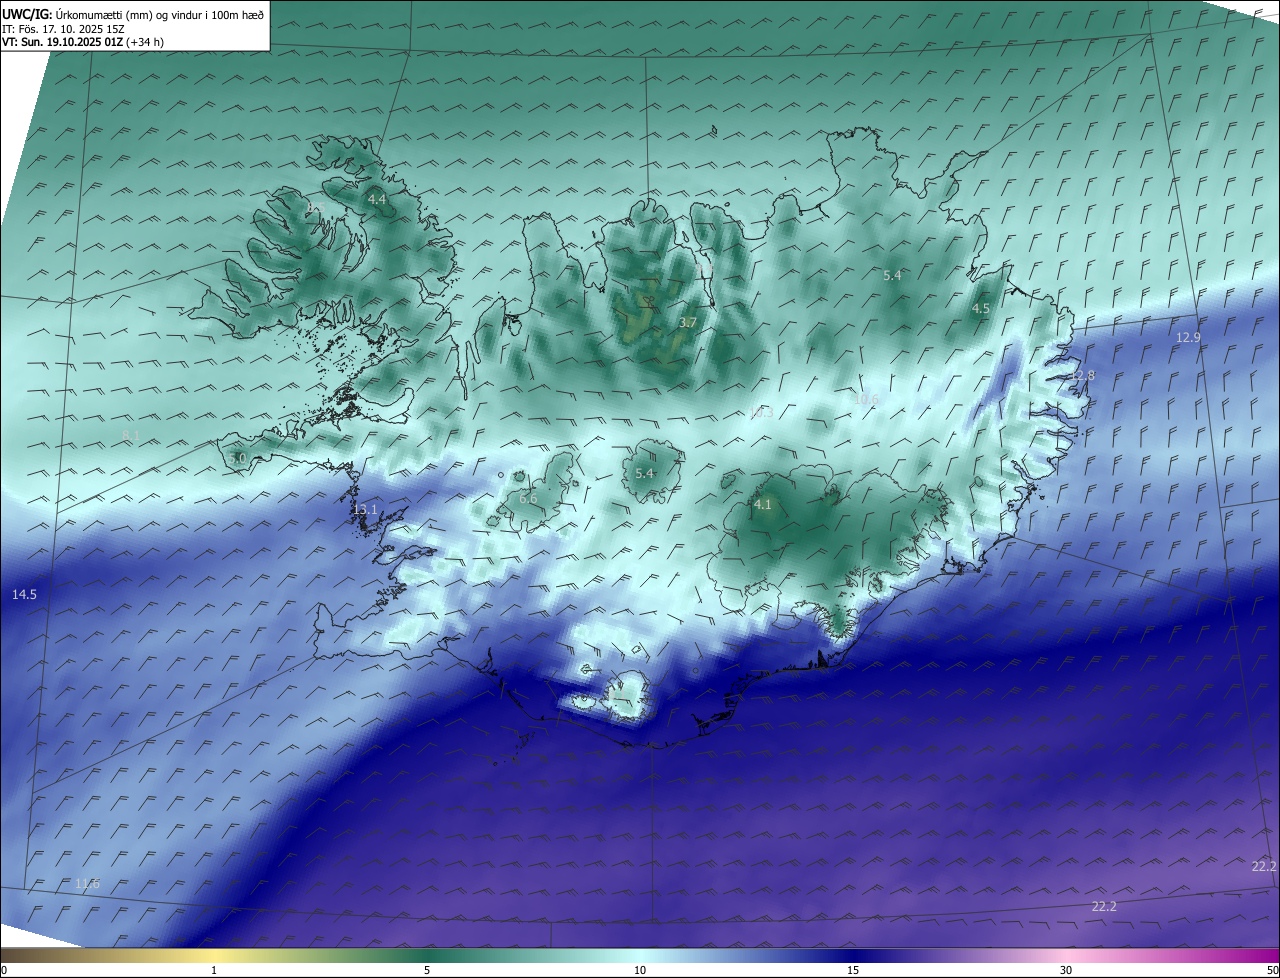This screenshot has width=1280, height=978.
Task: Click the valid time 'VT: Sun. 19.10.2025 01Z (+34 h)'
Action: tap(83, 43)
